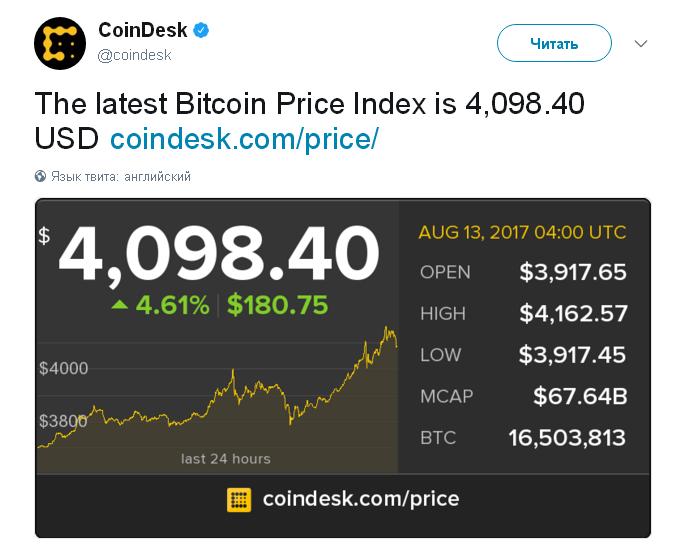The height and width of the screenshot is (552, 685).
Task: Open the coindesk.com/price/ link in tweet text
Action: click(244, 138)
